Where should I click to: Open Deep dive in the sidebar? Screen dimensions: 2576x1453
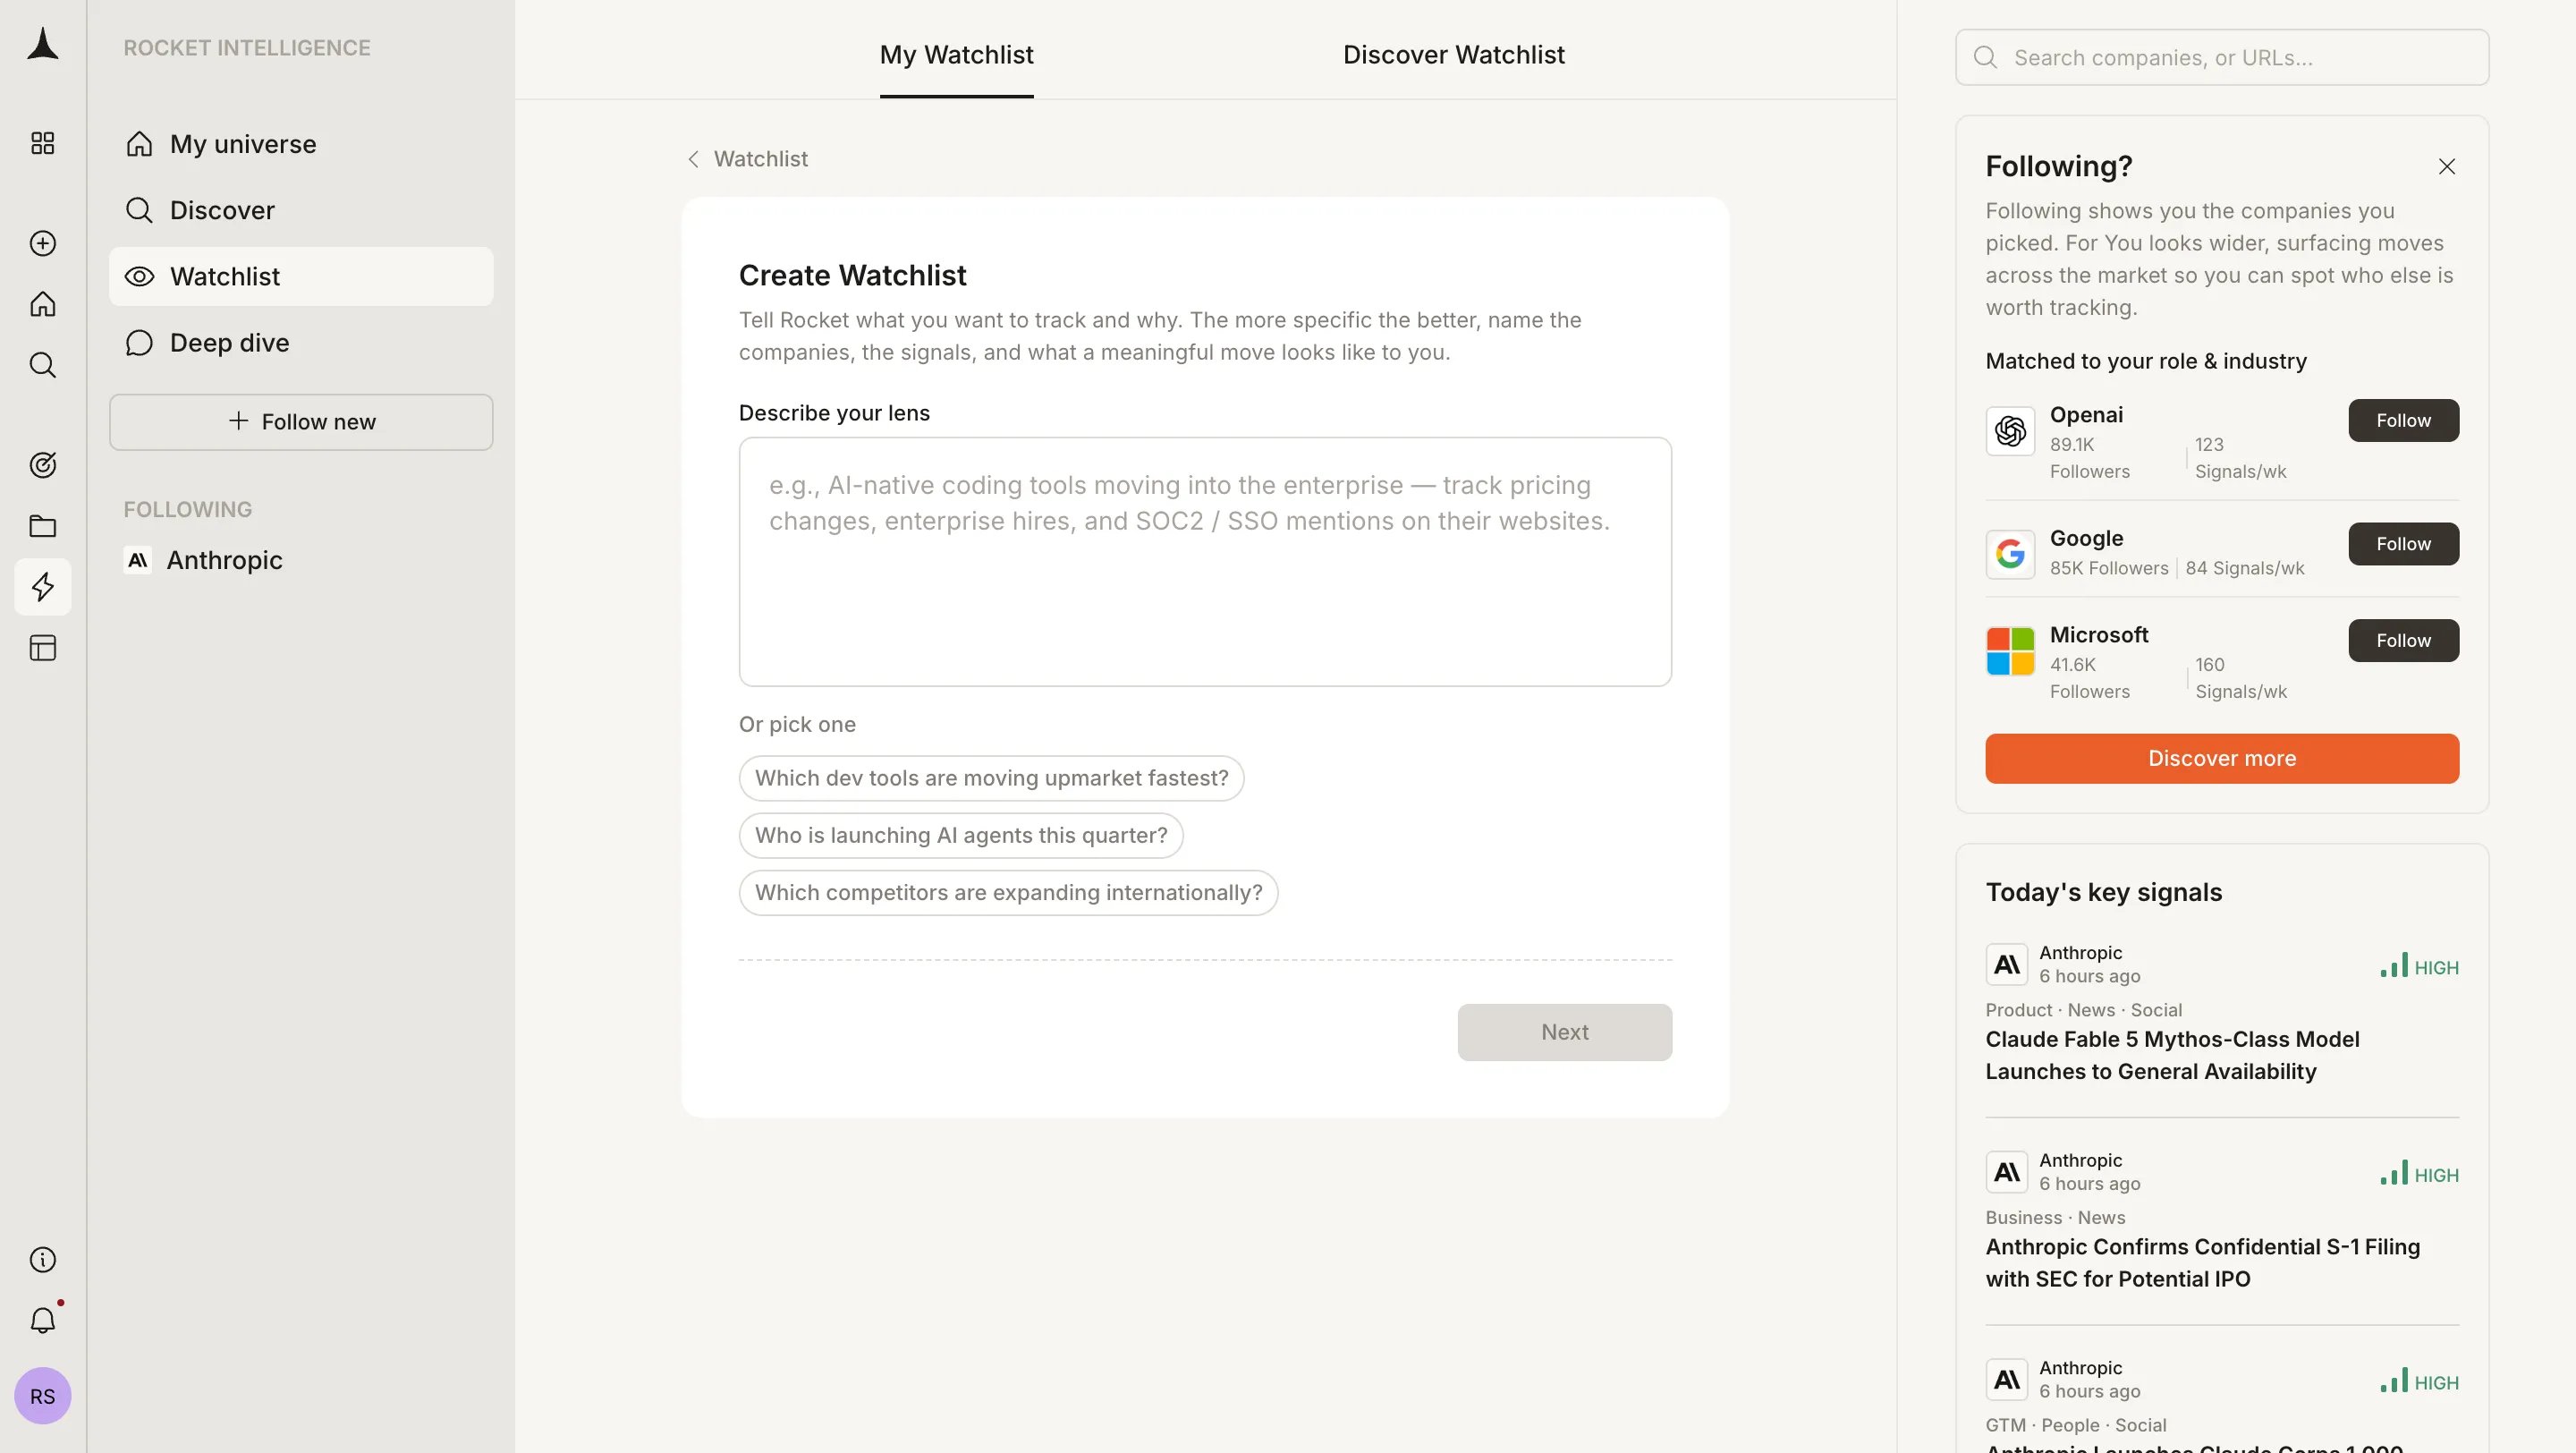[x=301, y=343]
